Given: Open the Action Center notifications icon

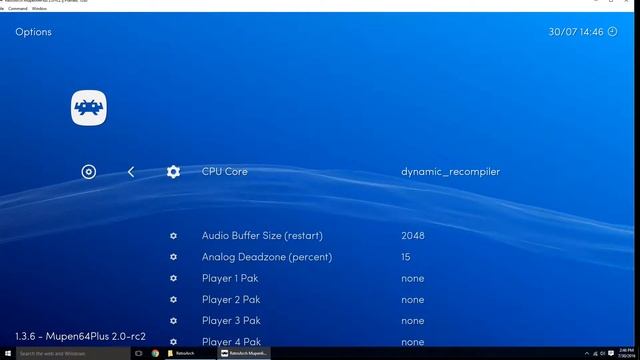Looking at the screenshot, I should point(611,353).
